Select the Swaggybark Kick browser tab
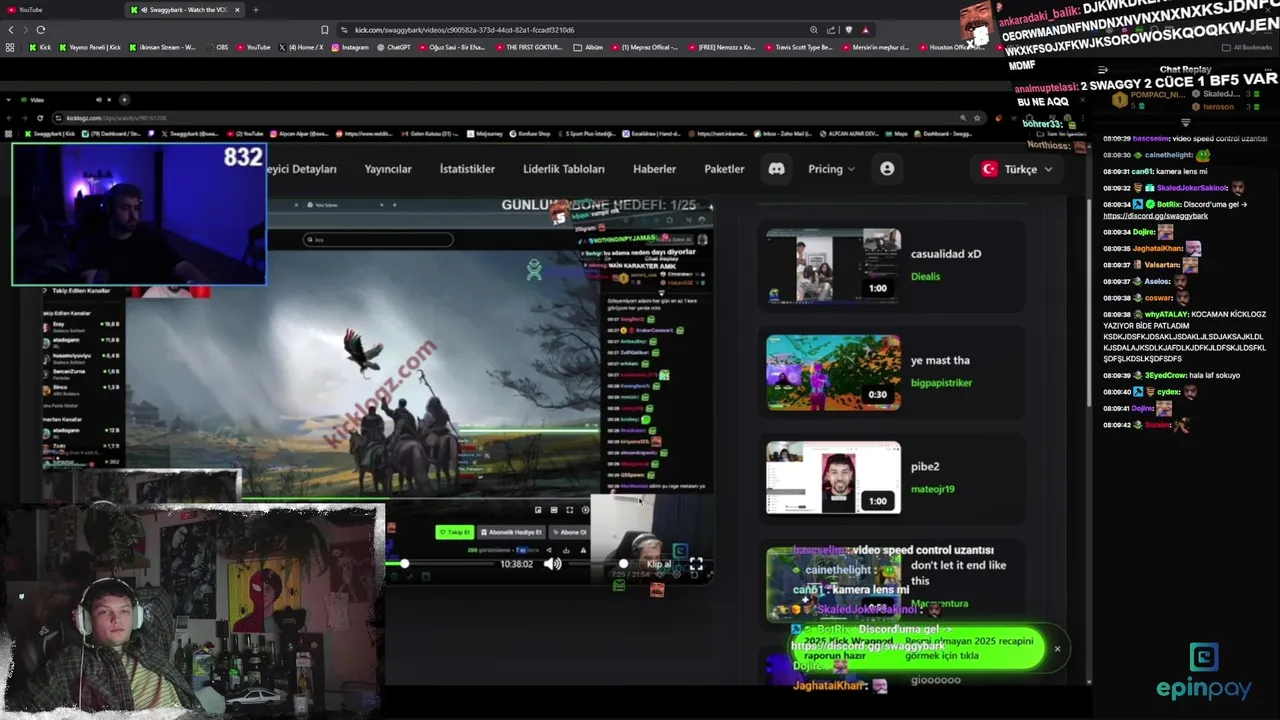Image resolution: width=1280 pixels, height=720 pixels. coord(186,10)
